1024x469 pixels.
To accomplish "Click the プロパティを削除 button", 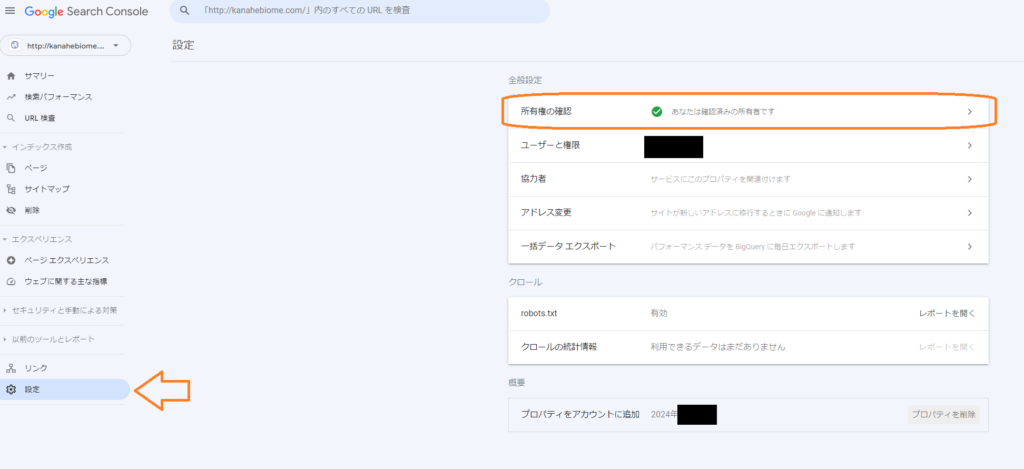I will 943,414.
